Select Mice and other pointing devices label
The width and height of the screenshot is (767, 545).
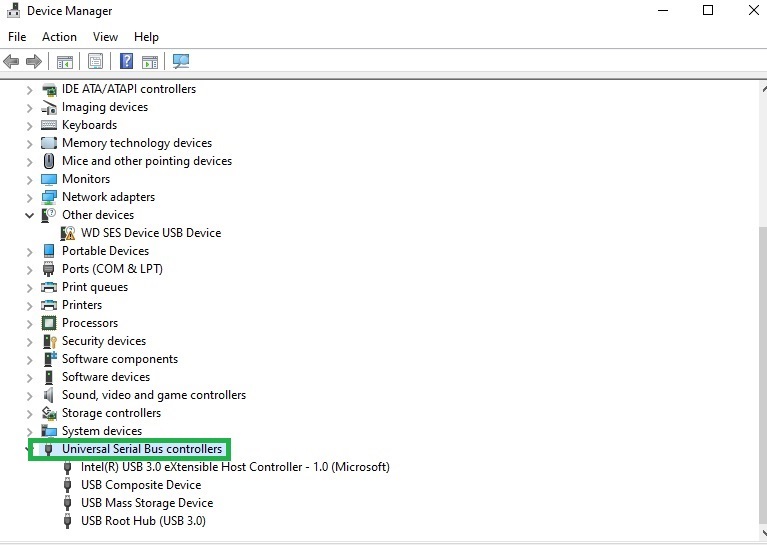[x=147, y=161]
